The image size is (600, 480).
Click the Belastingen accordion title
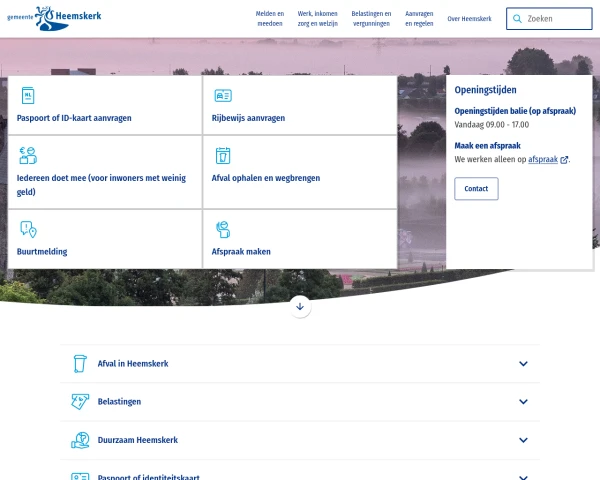click(x=119, y=402)
